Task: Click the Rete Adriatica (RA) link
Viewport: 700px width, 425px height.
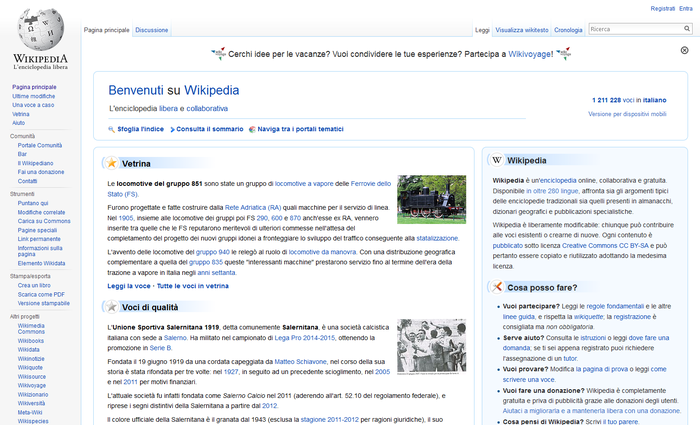Action: [x=253, y=208]
